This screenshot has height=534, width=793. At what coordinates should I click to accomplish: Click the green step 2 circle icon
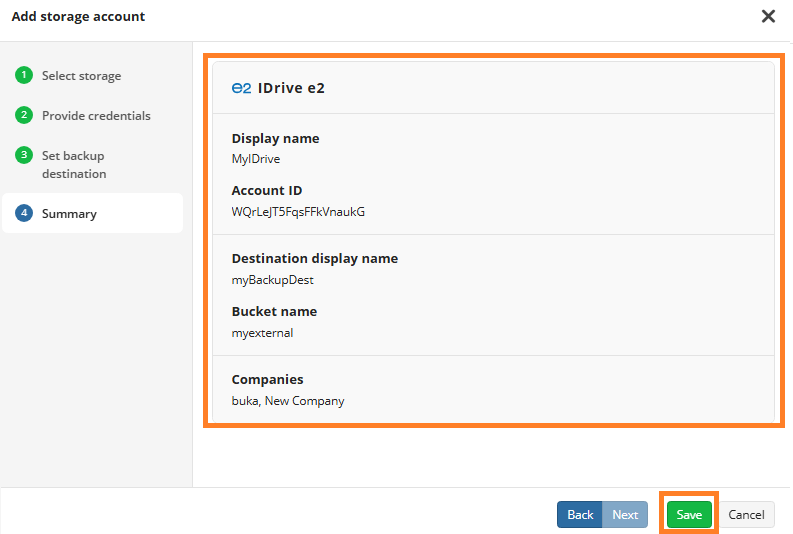pos(24,115)
